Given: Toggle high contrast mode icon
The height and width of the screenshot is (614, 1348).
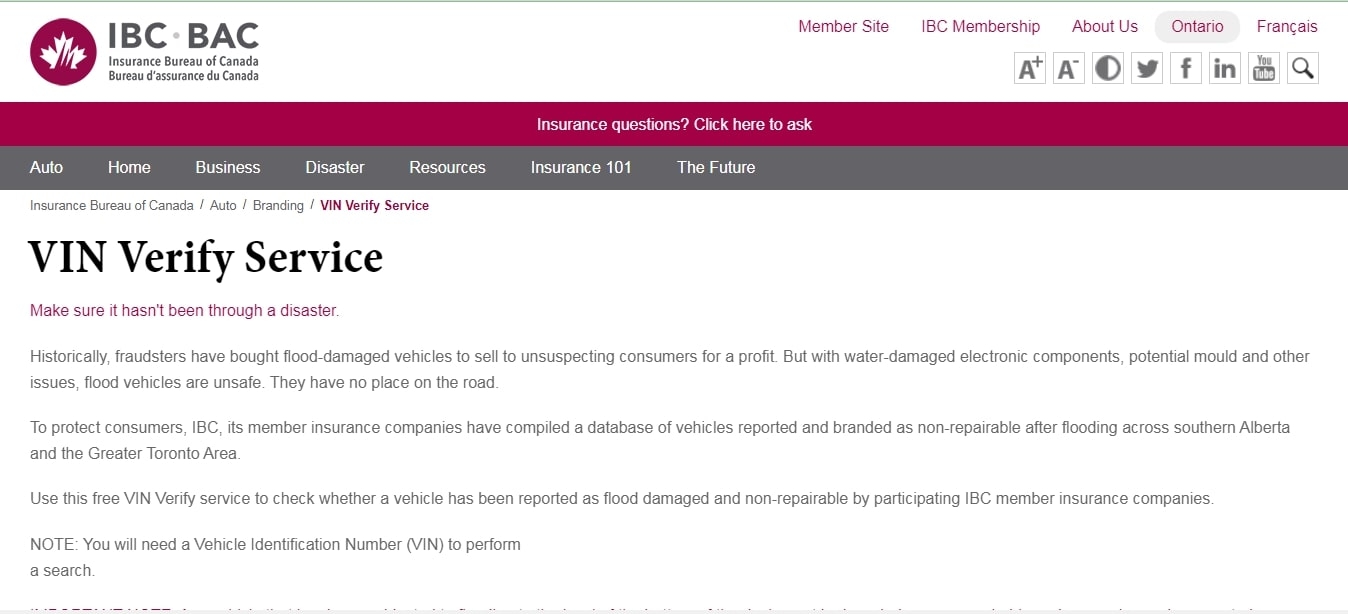Looking at the screenshot, I should pos(1108,68).
